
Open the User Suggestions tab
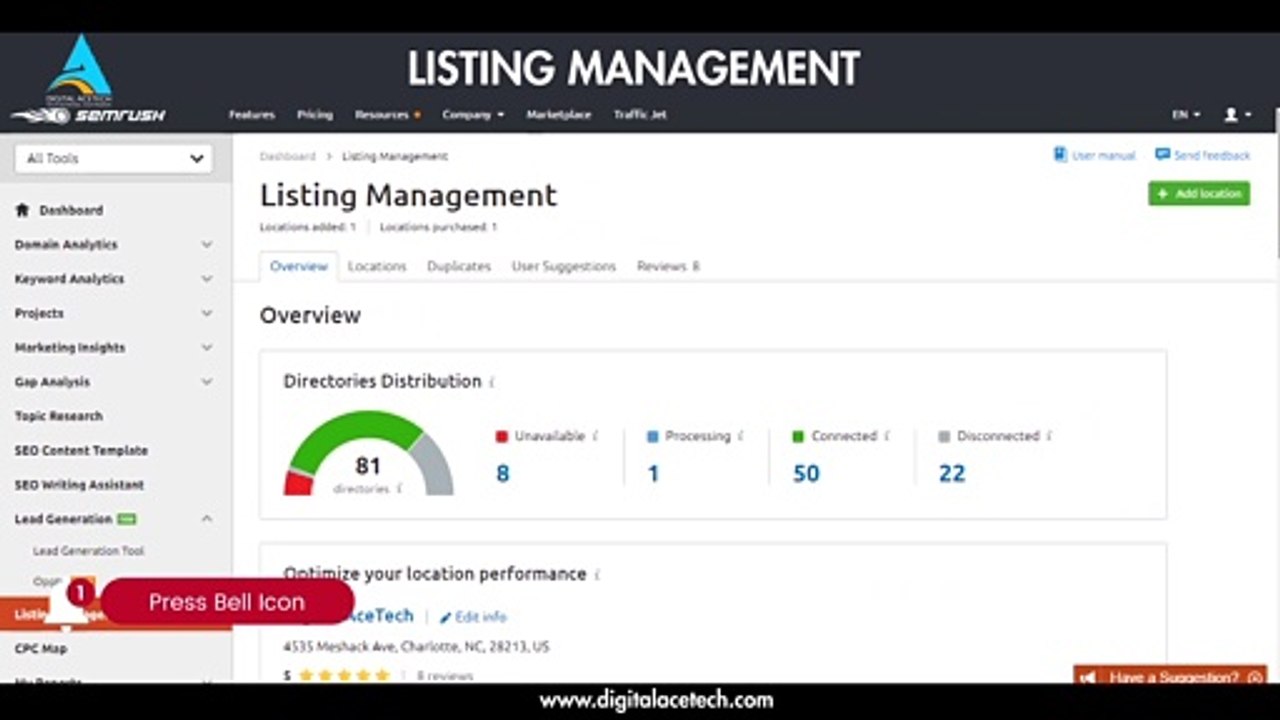point(564,266)
